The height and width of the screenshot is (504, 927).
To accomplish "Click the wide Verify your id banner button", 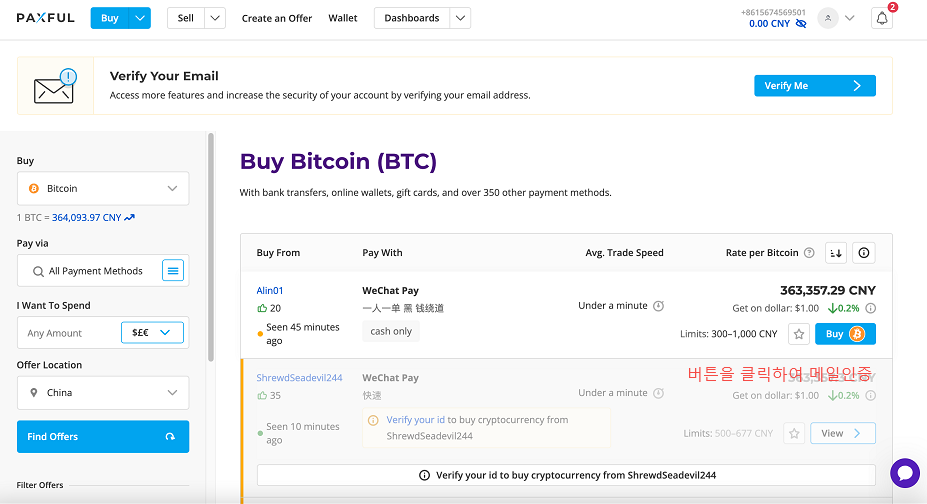I will 566,475.
